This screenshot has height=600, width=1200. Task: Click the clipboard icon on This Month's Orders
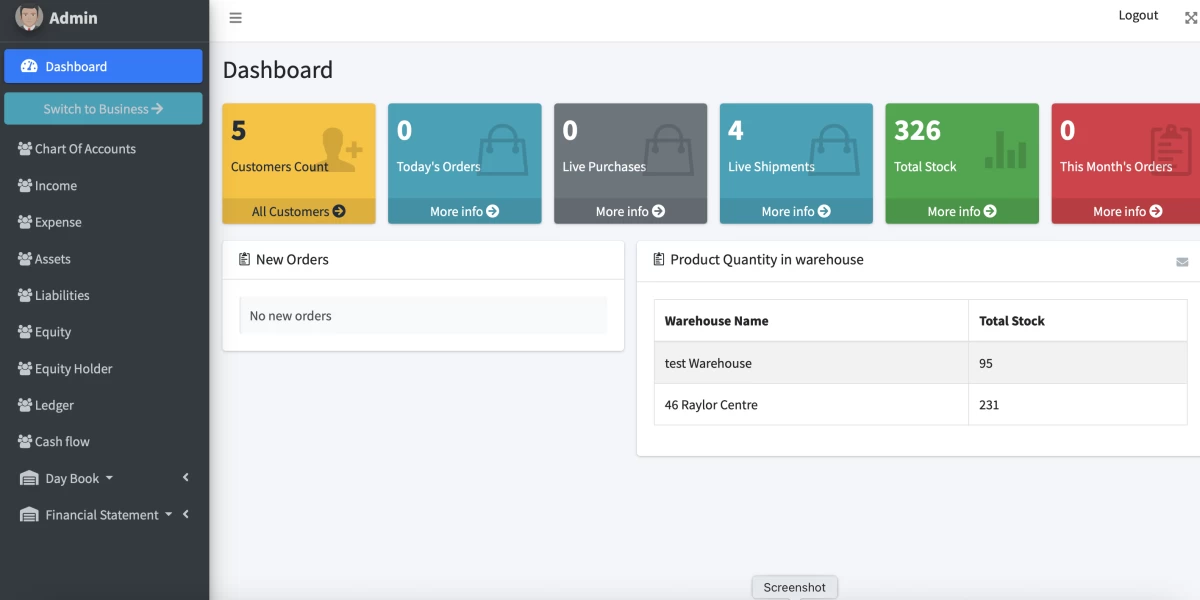pos(1170,148)
